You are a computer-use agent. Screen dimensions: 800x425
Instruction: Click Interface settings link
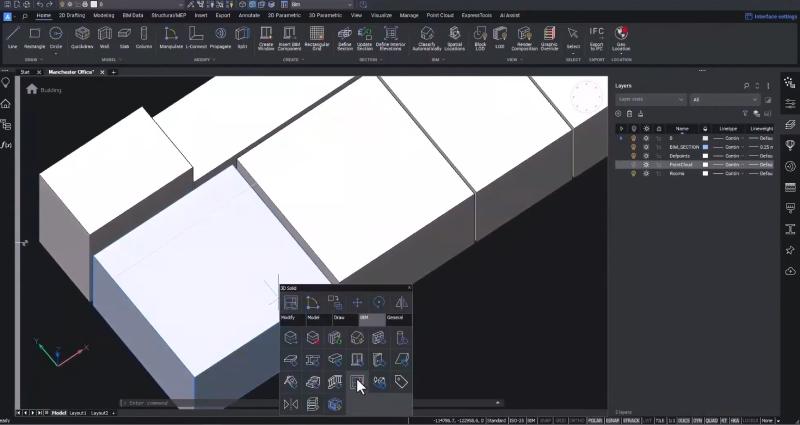tap(771, 16)
